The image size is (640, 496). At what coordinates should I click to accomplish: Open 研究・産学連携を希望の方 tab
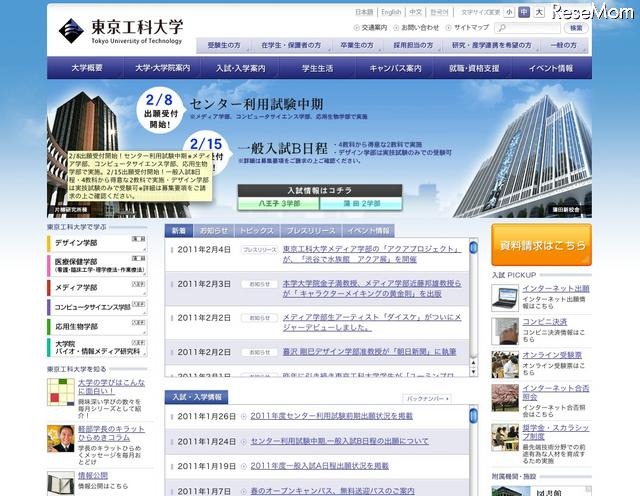coord(491,45)
